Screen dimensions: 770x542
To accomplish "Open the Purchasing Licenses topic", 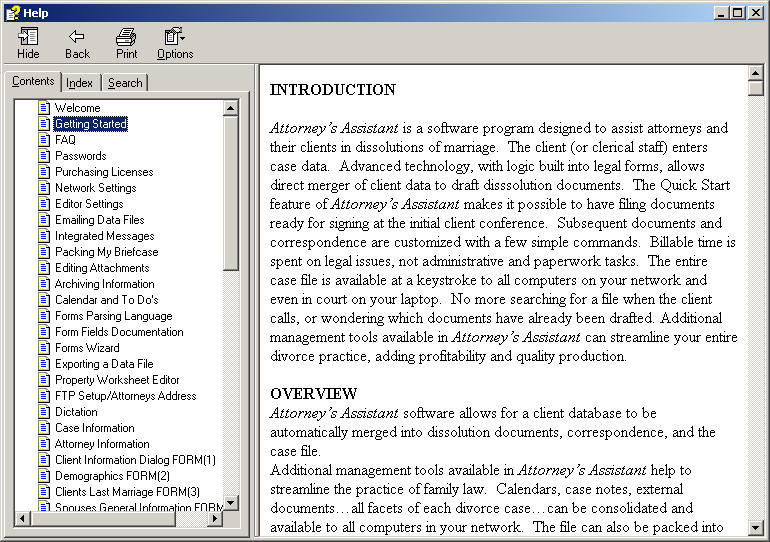I will click(x=104, y=172).
